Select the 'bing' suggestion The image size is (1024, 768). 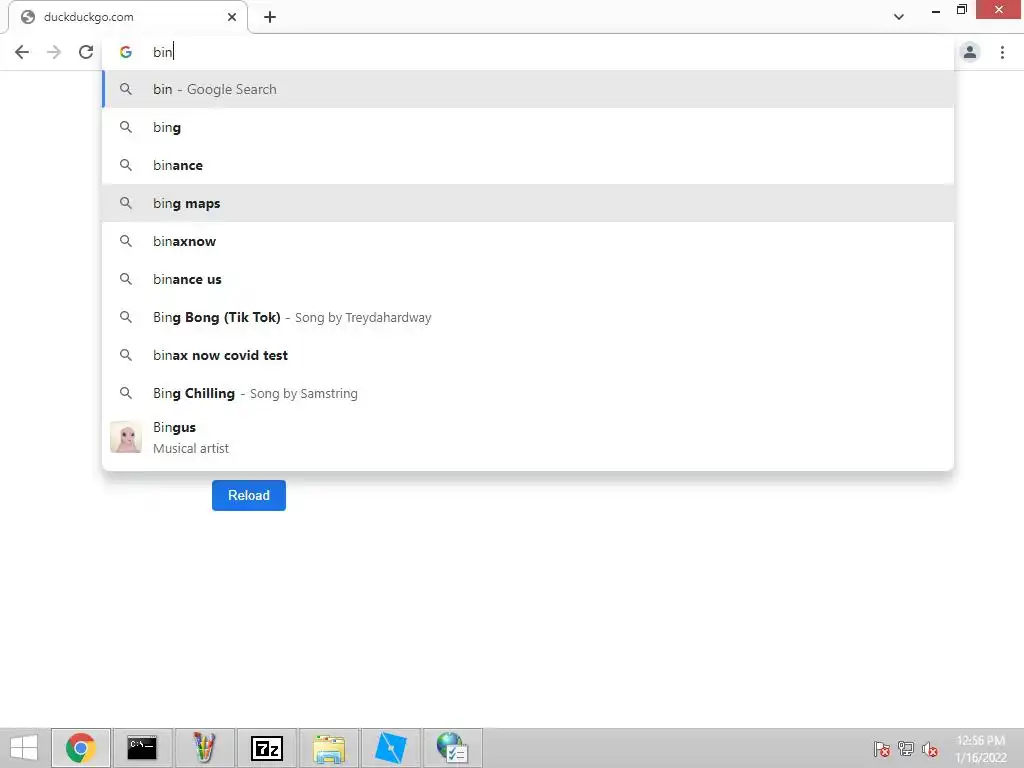[528, 127]
